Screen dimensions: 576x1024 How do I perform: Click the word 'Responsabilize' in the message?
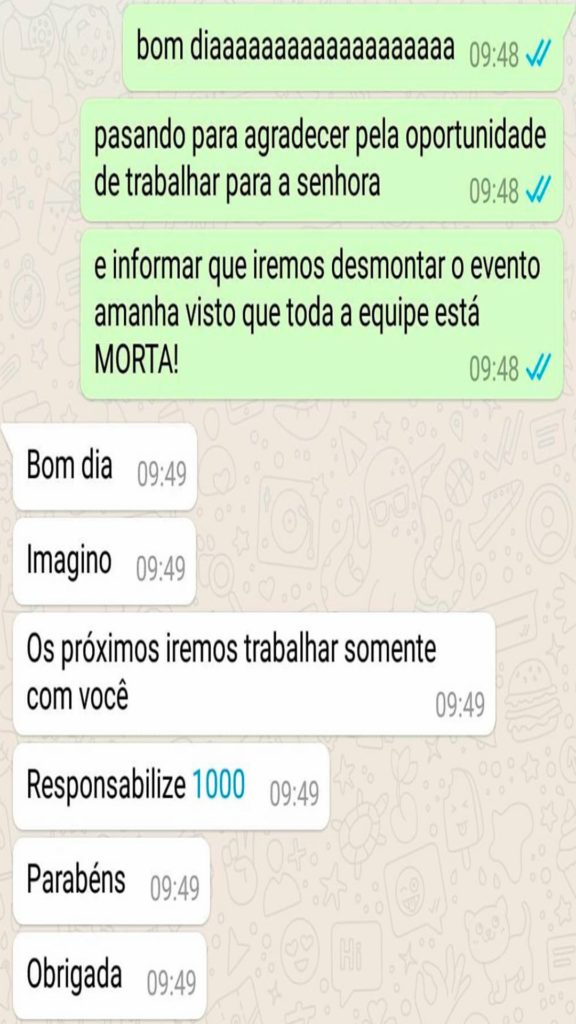pyautogui.click(x=106, y=786)
